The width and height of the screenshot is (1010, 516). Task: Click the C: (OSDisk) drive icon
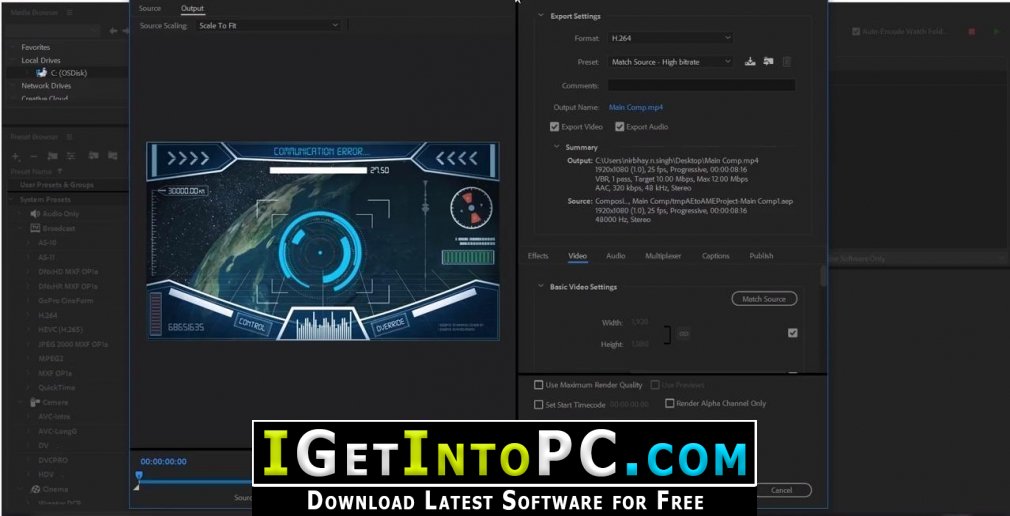pyautogui.click(x=41, y=73)
